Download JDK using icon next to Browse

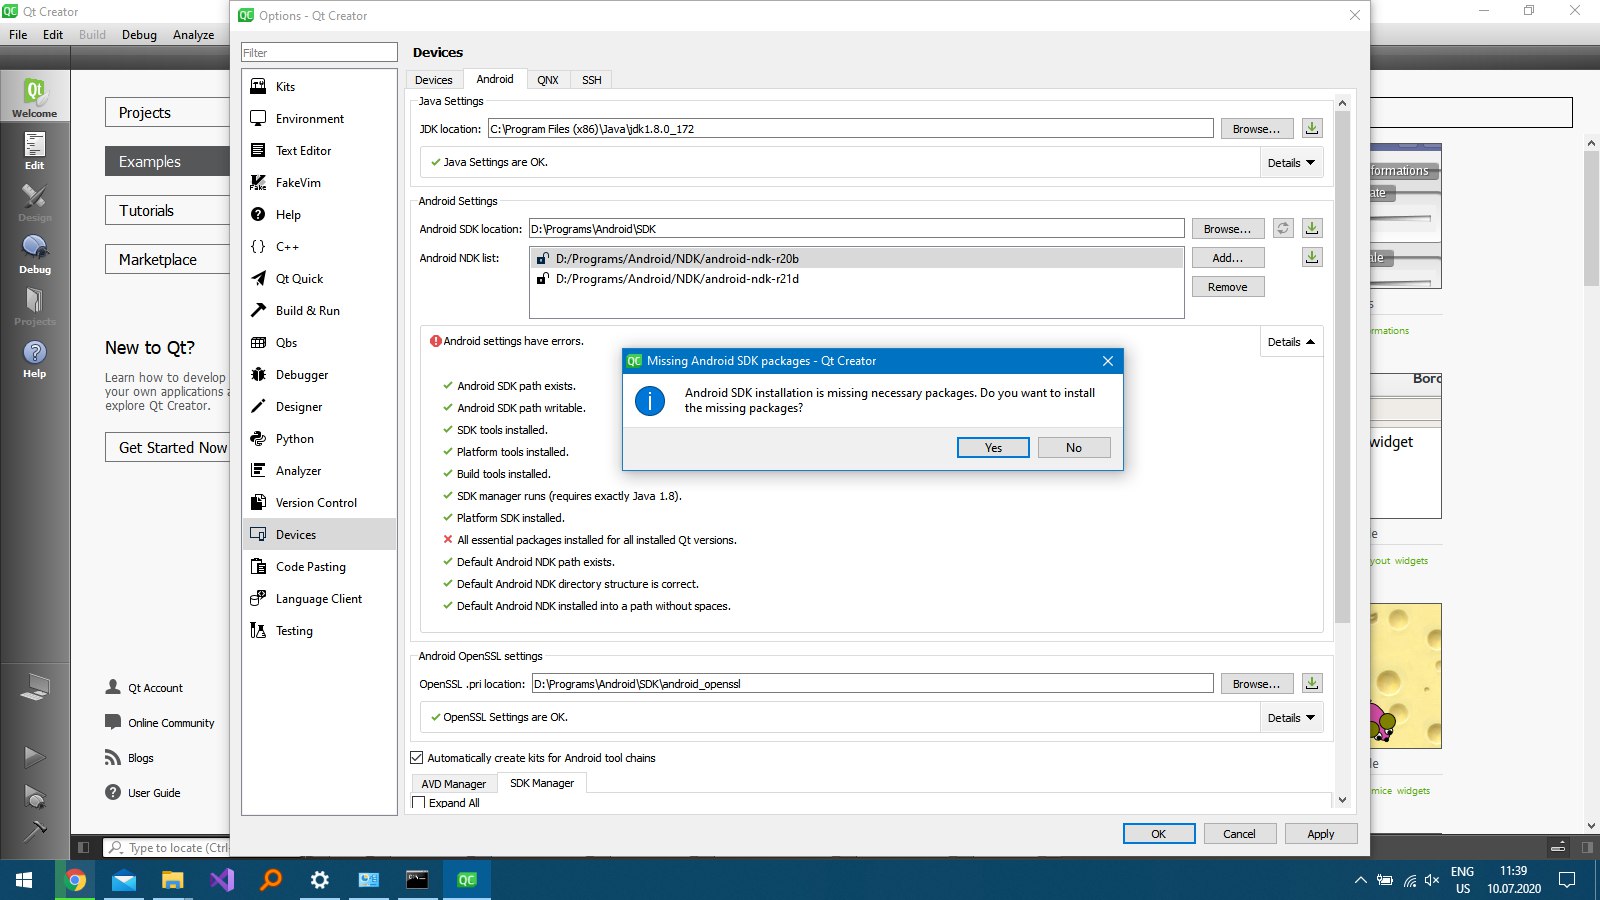point(1312,128)
